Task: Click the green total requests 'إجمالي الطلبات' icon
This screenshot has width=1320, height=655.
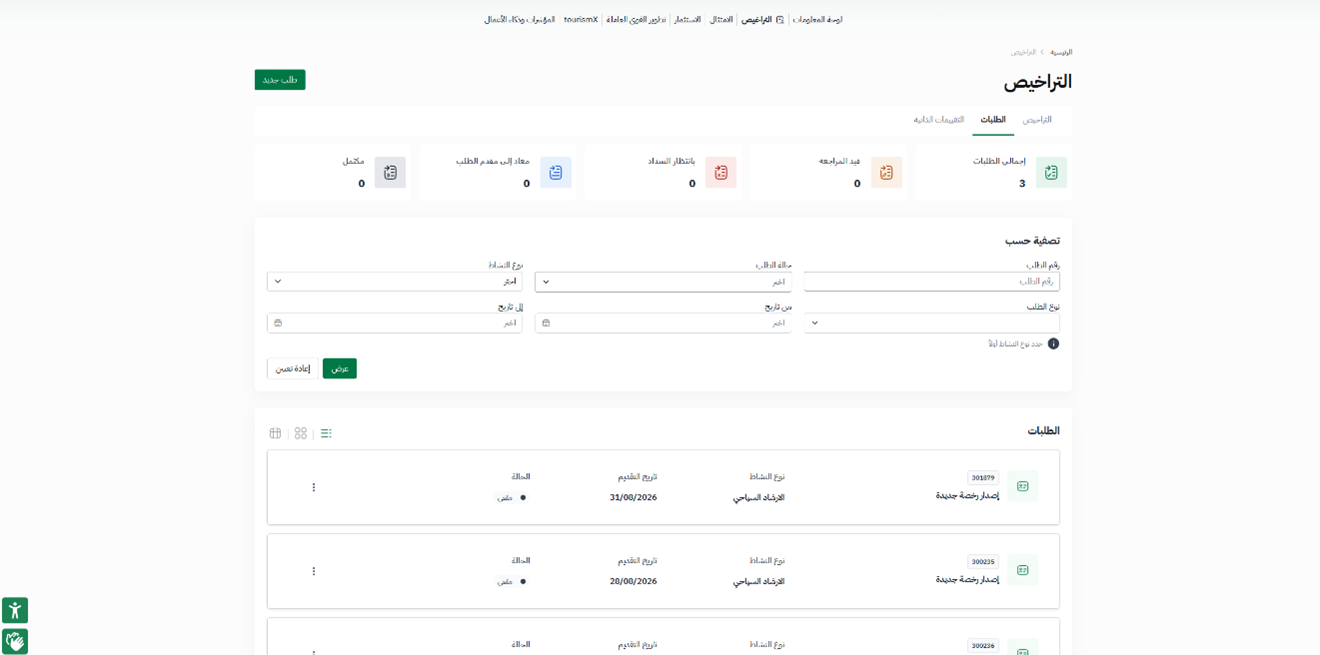Action: (1051, 172)
